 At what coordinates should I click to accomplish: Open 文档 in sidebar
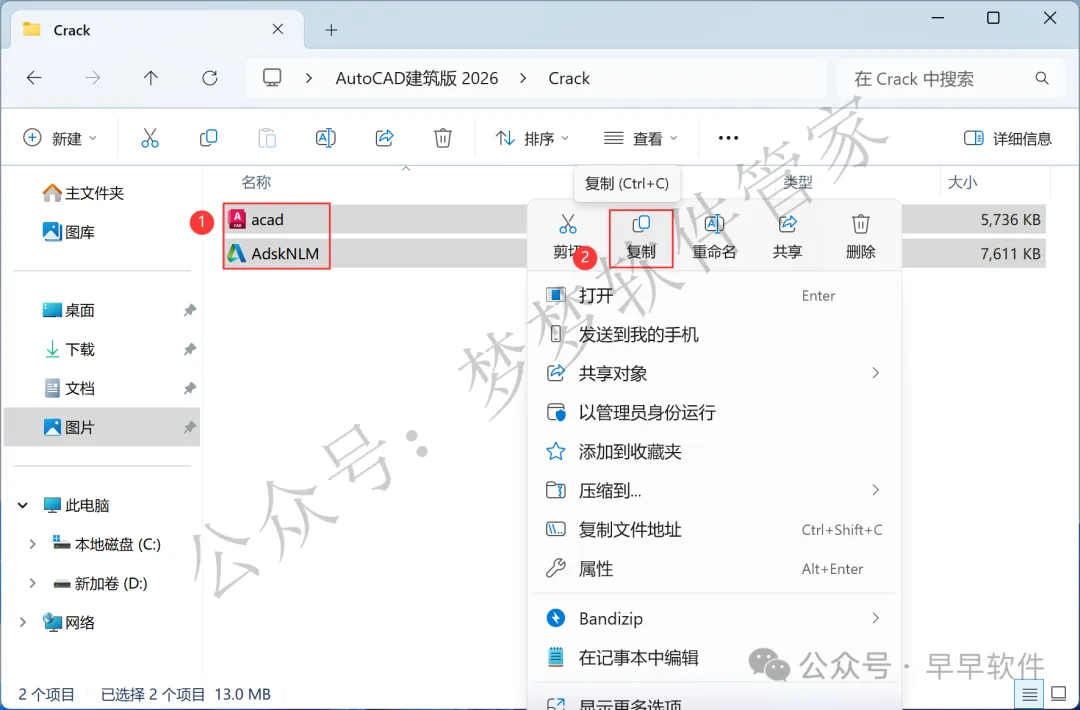click(x=69, y=388)
